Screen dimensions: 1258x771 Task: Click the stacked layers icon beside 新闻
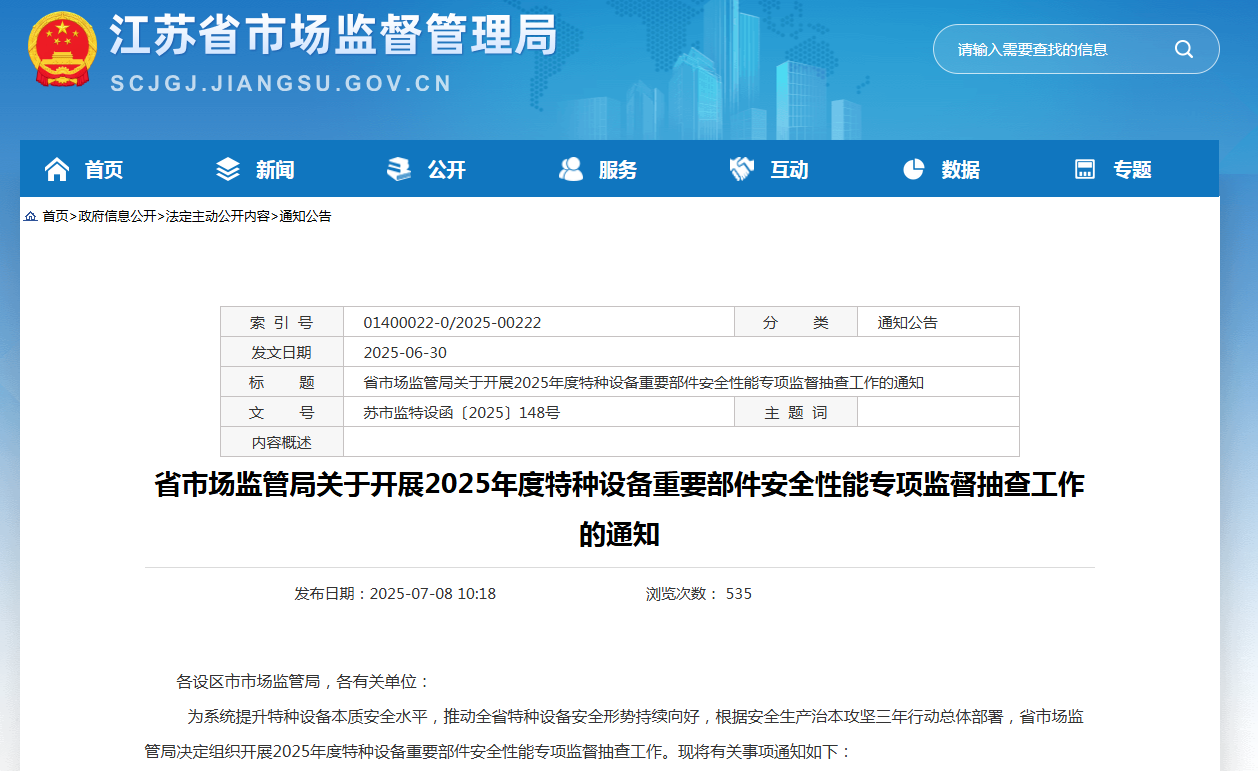click(228, 170)
